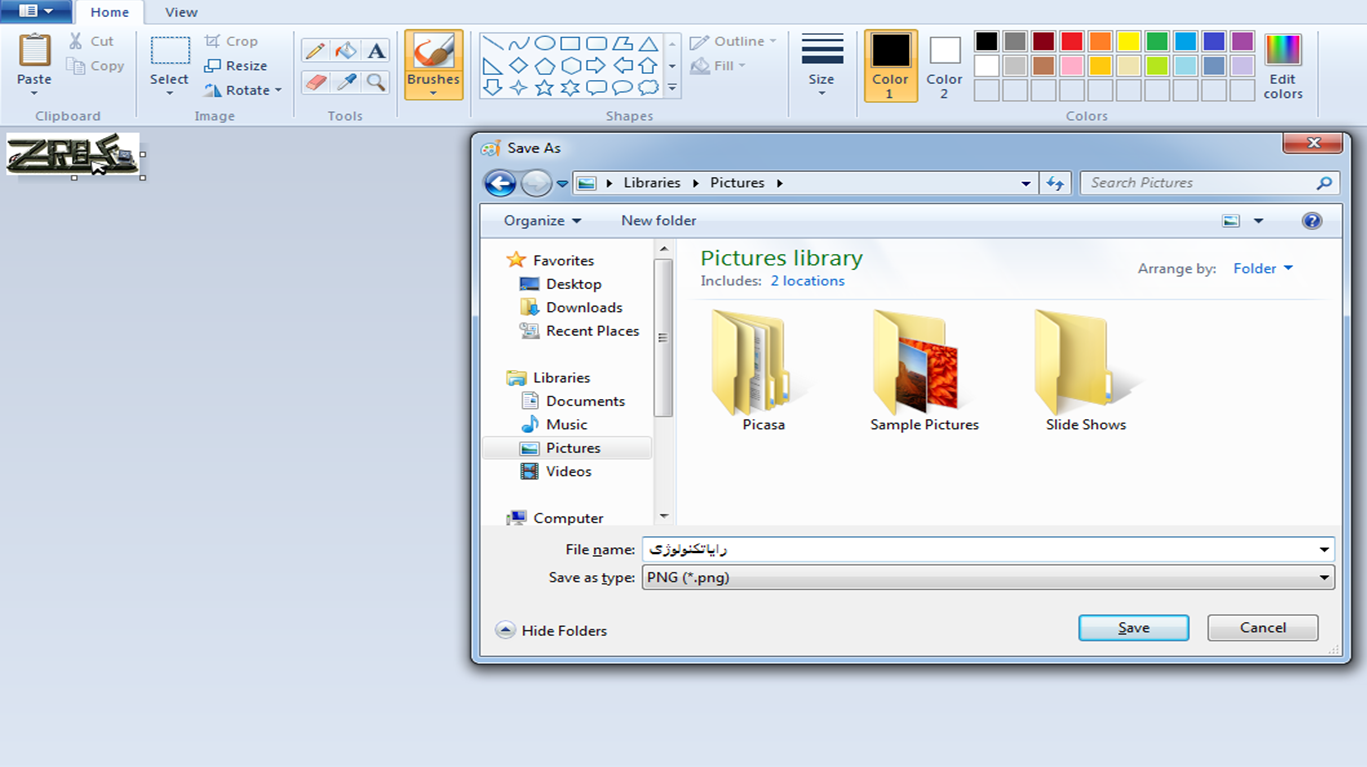Open the 2 locations link
Screen dimensions: 1367x767
807,281
